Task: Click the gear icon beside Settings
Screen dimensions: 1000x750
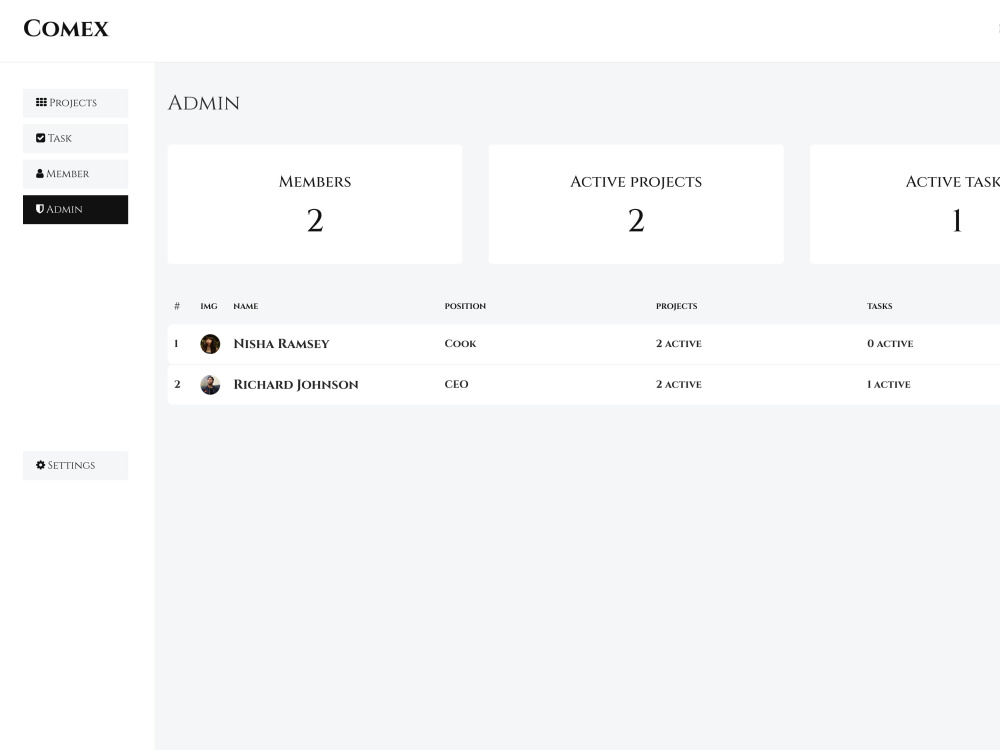Action: coord(41,465)
